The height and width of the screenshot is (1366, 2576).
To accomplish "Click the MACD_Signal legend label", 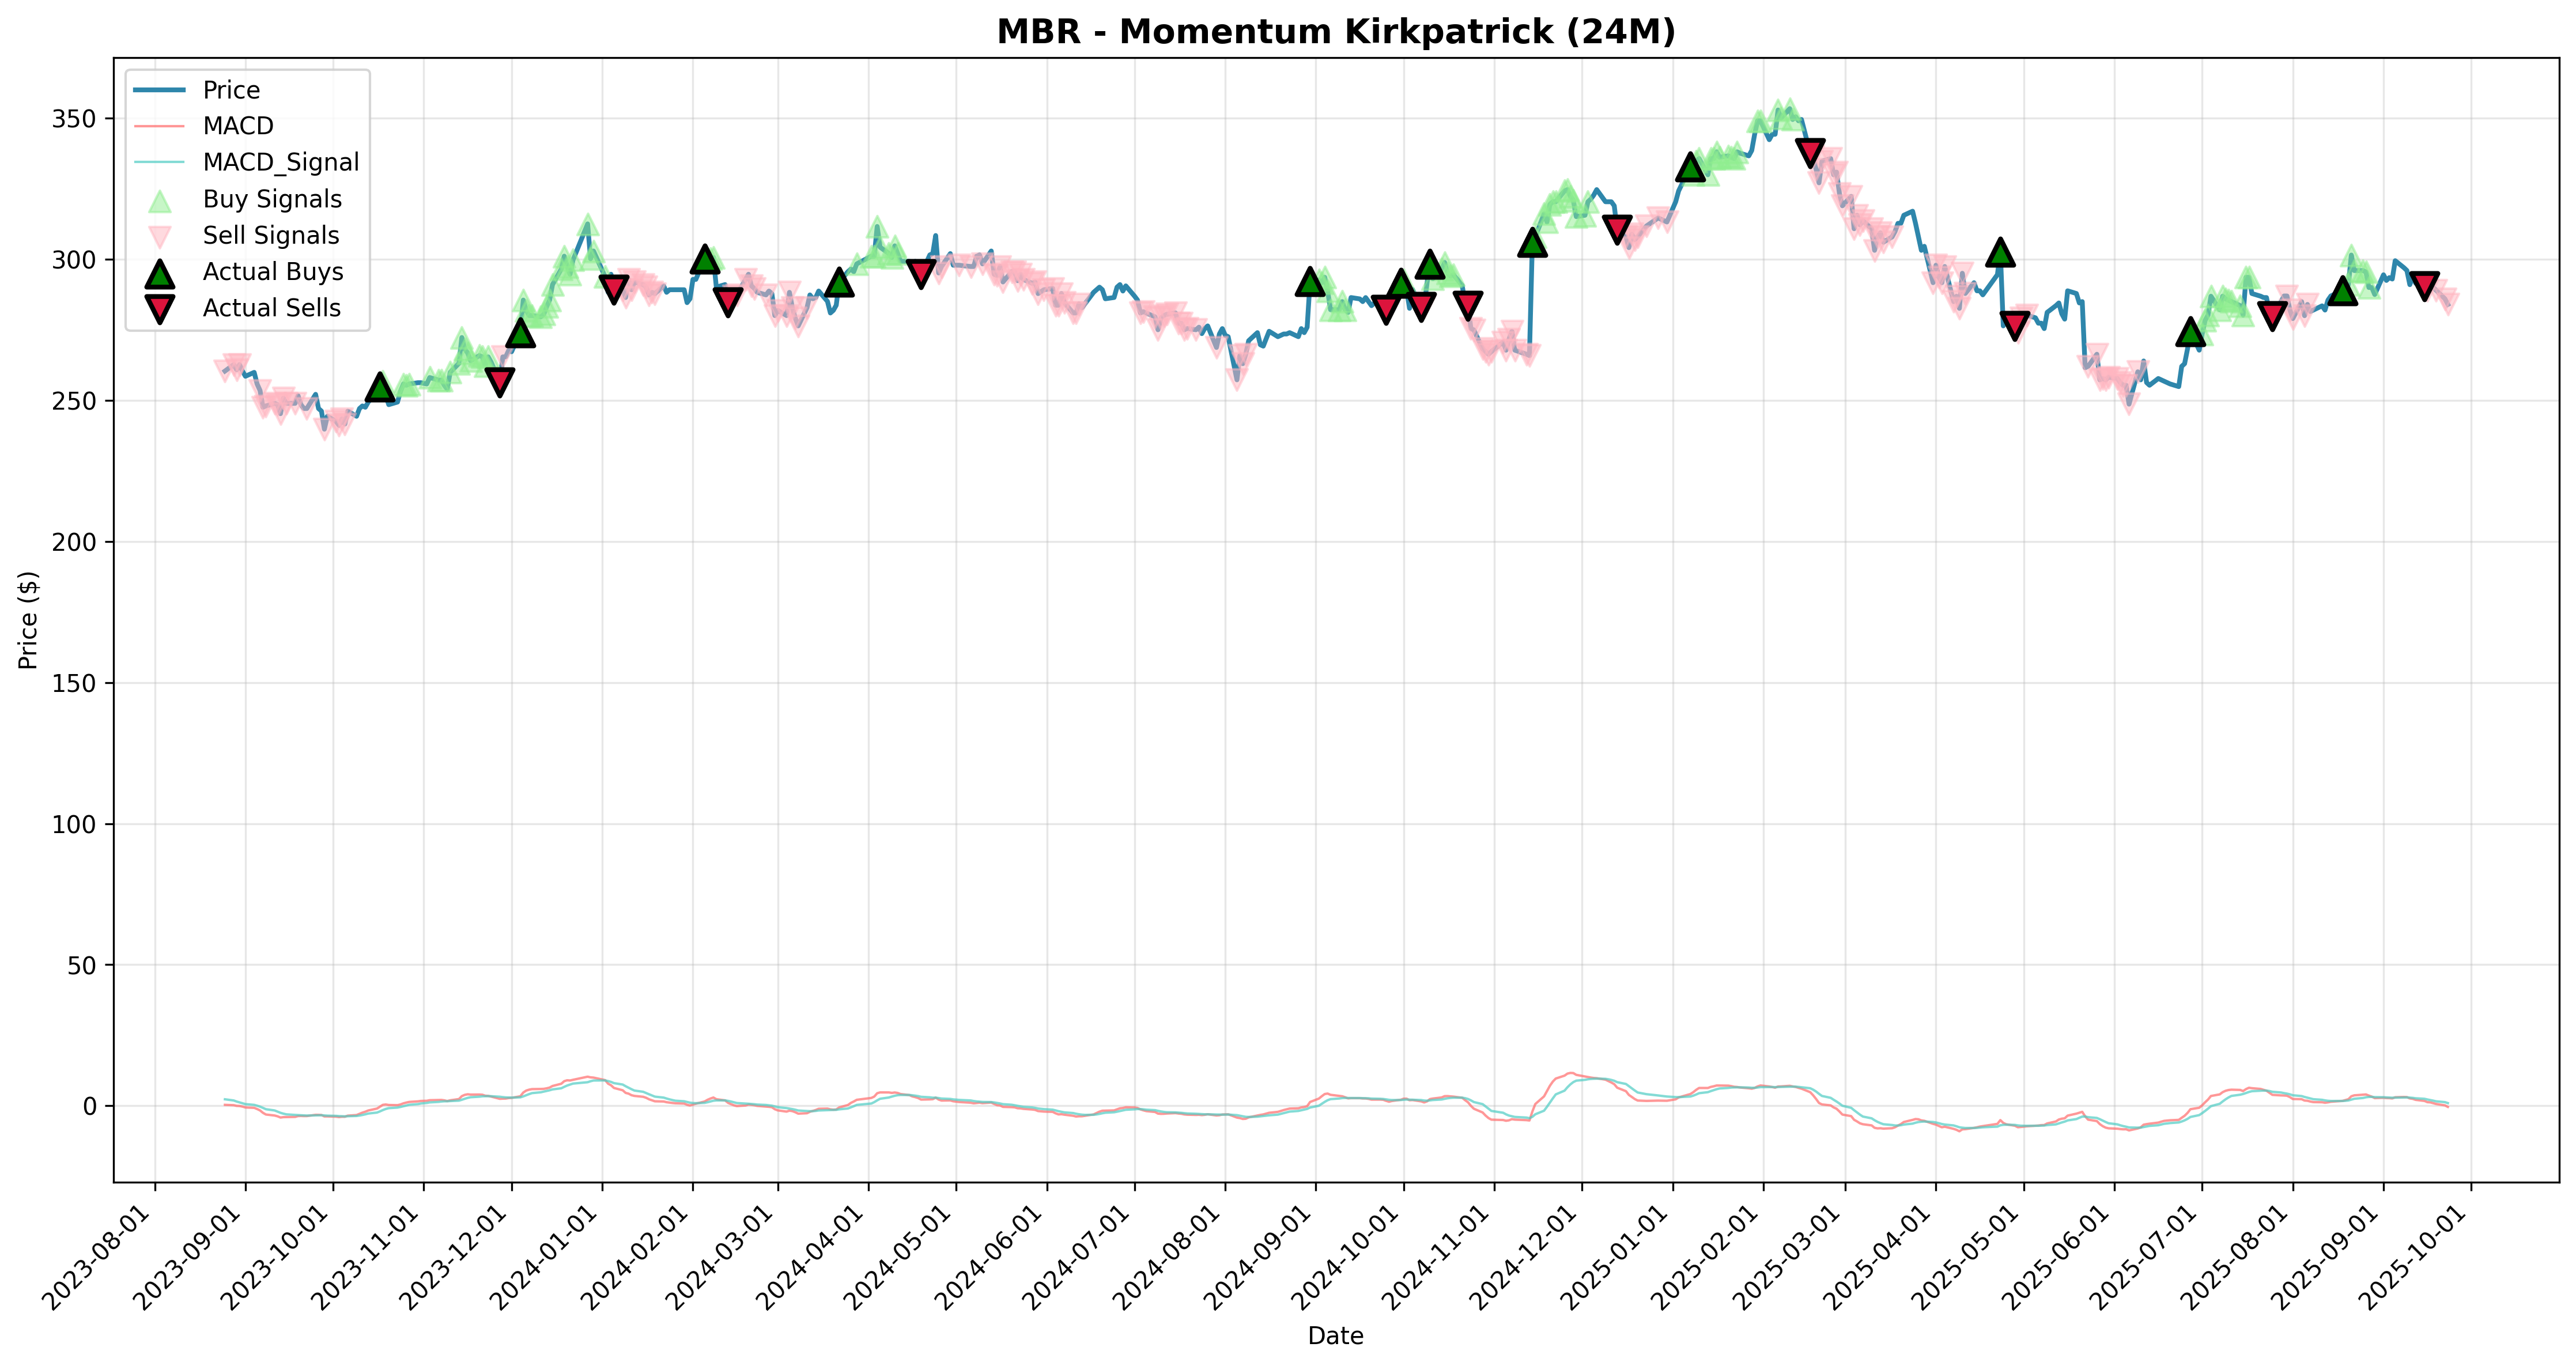I will point(281,163).
